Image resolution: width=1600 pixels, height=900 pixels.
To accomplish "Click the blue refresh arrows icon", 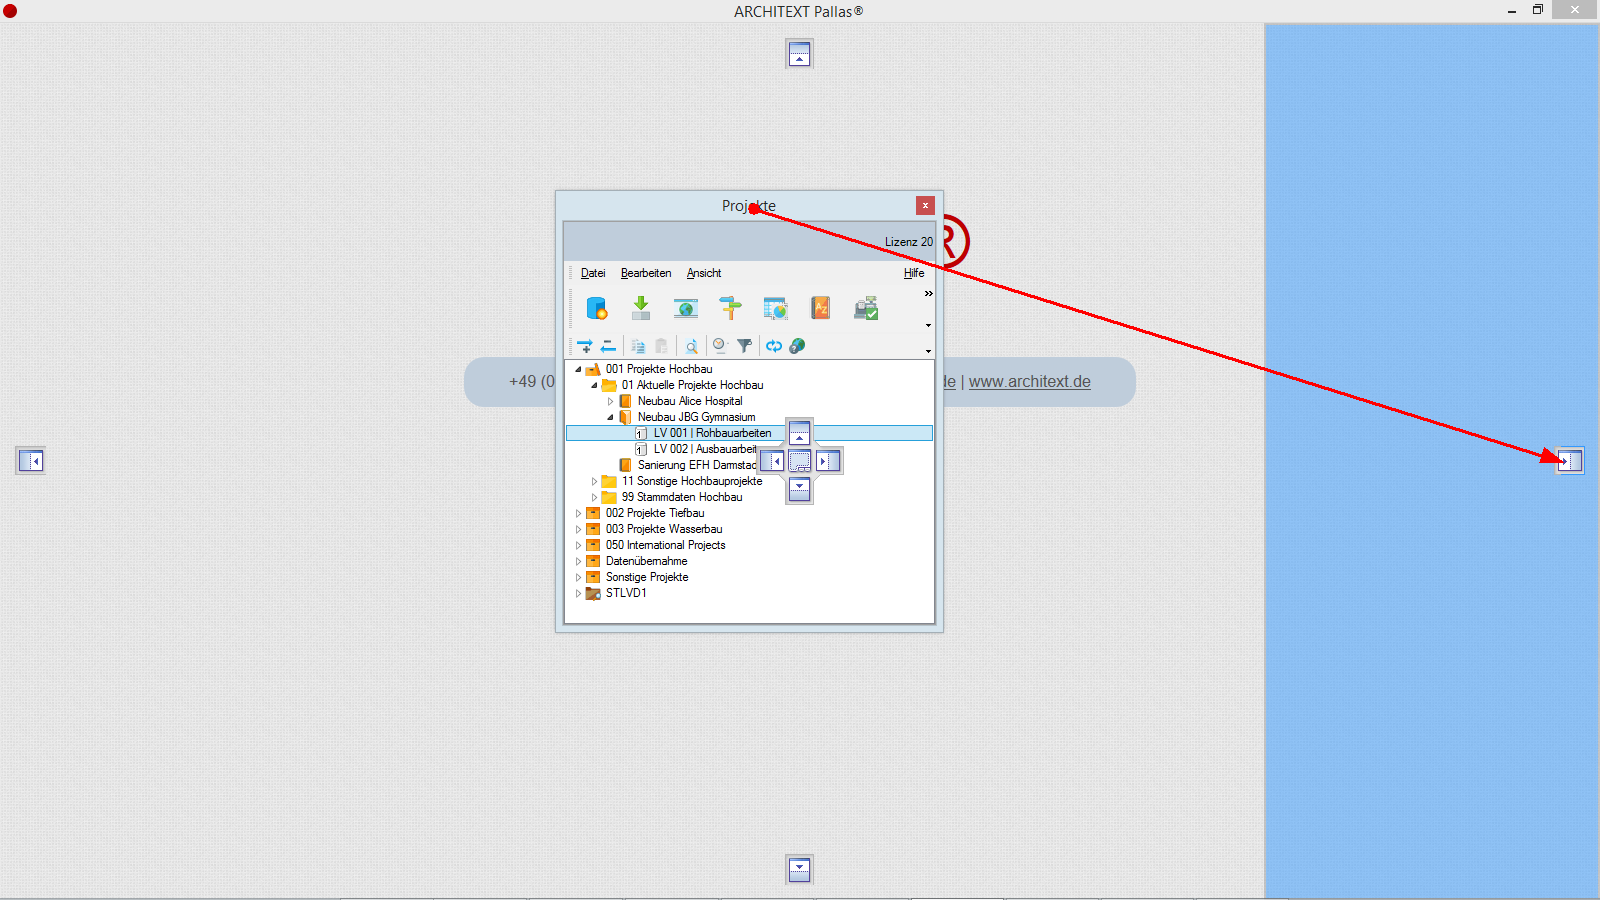I will click(x=774, y=346).
